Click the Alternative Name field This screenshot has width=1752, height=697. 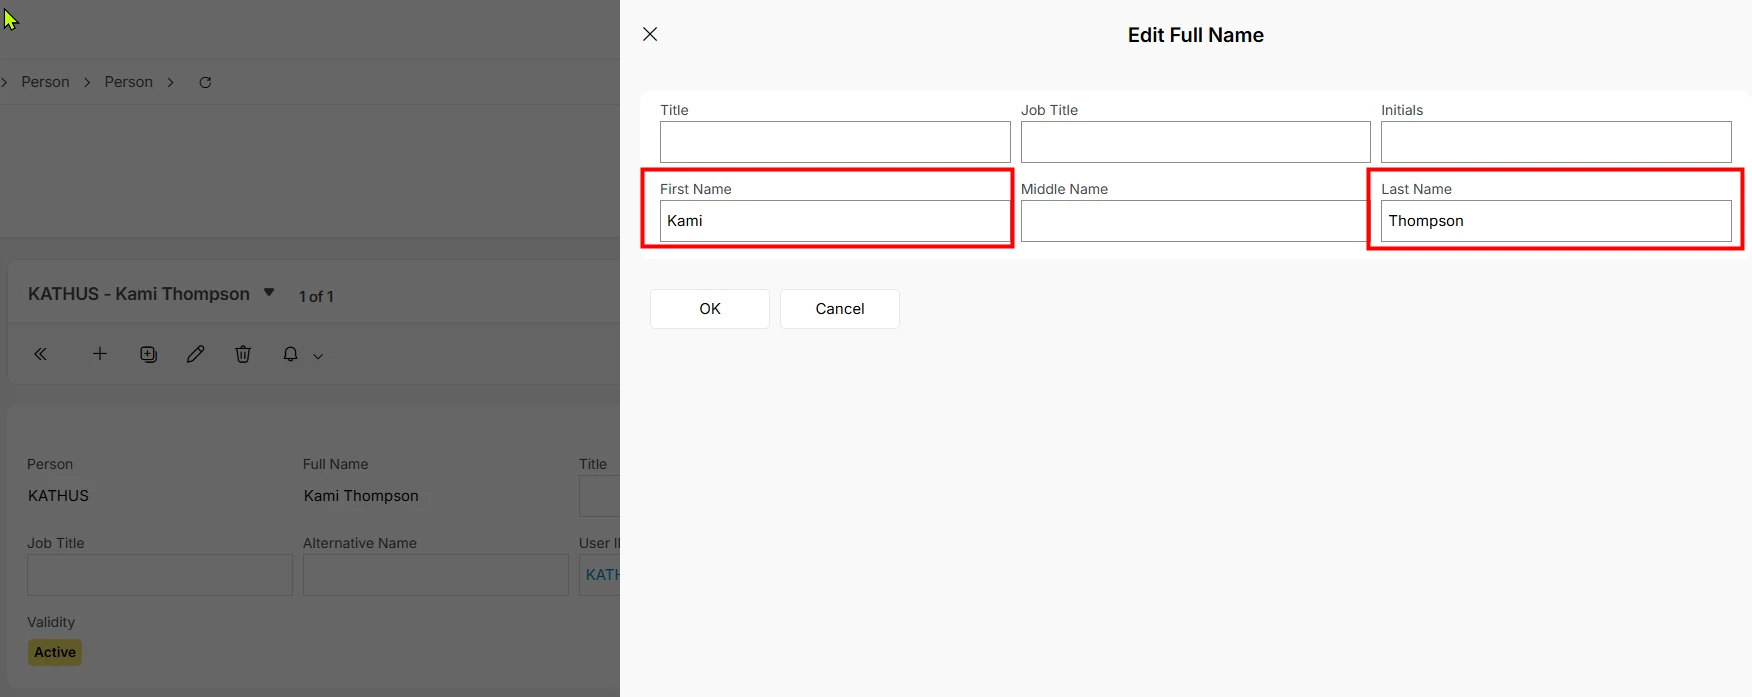click(435, 575)
